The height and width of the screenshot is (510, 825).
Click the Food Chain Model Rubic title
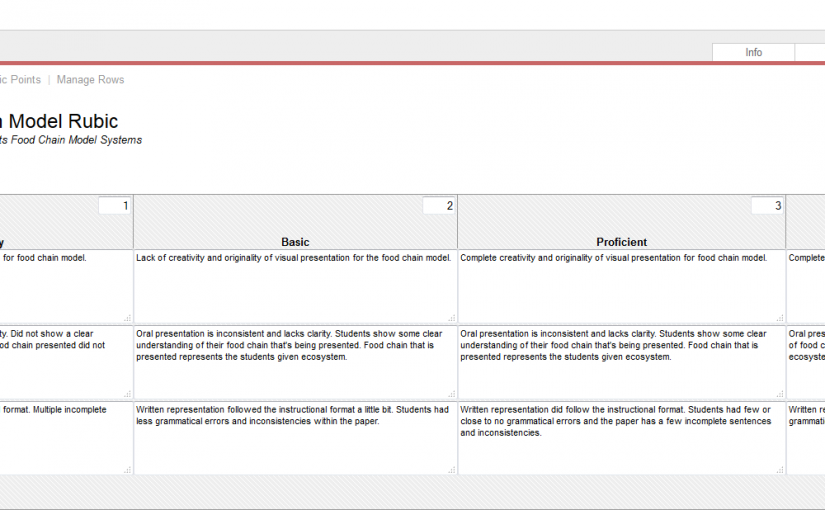click(x=60, y=122)
